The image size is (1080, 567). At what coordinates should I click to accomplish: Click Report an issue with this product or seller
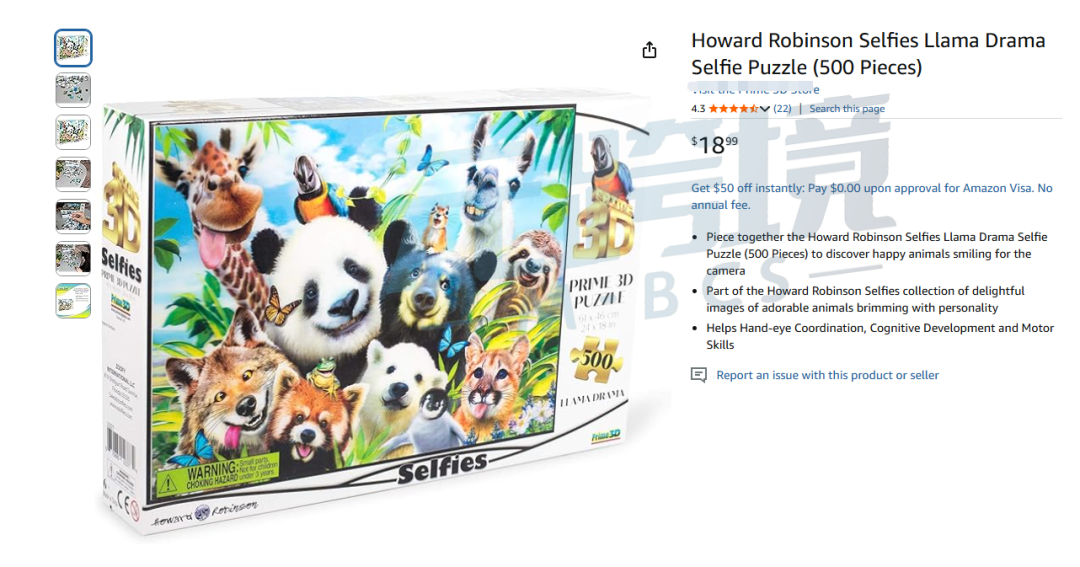click(827, 375)
